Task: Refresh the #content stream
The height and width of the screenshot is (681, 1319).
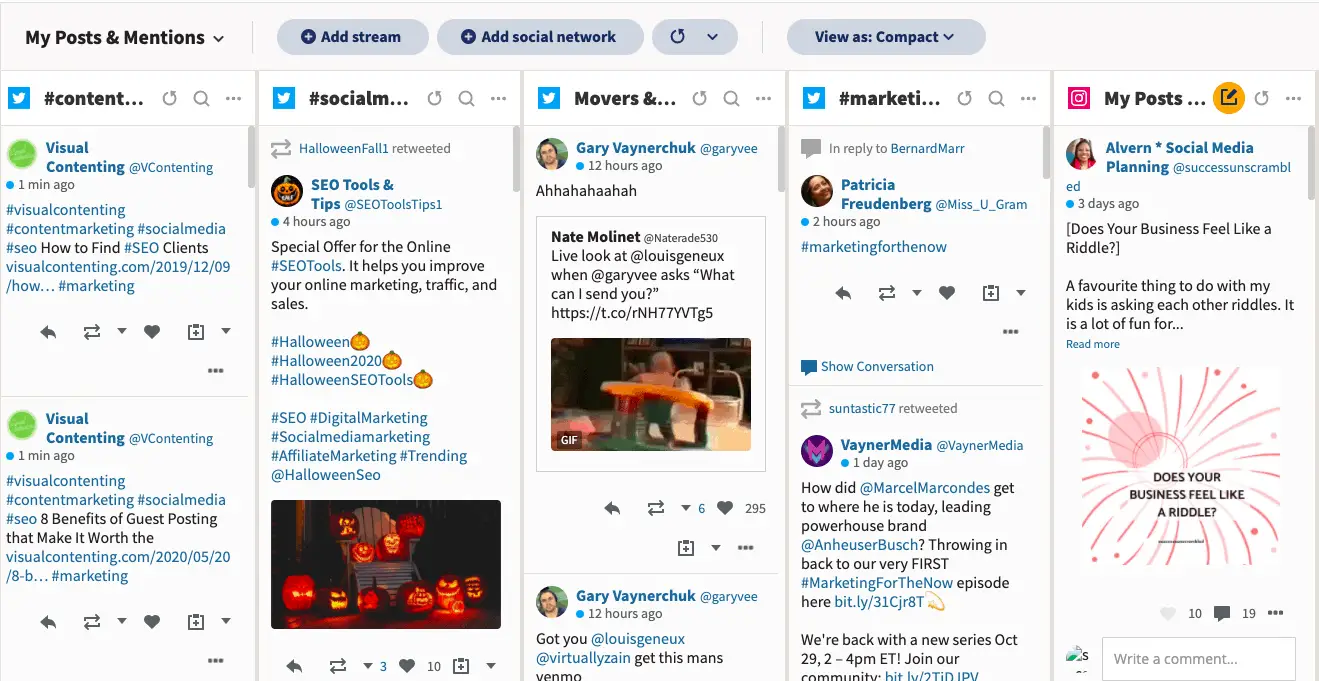Action: pos(170,98)
